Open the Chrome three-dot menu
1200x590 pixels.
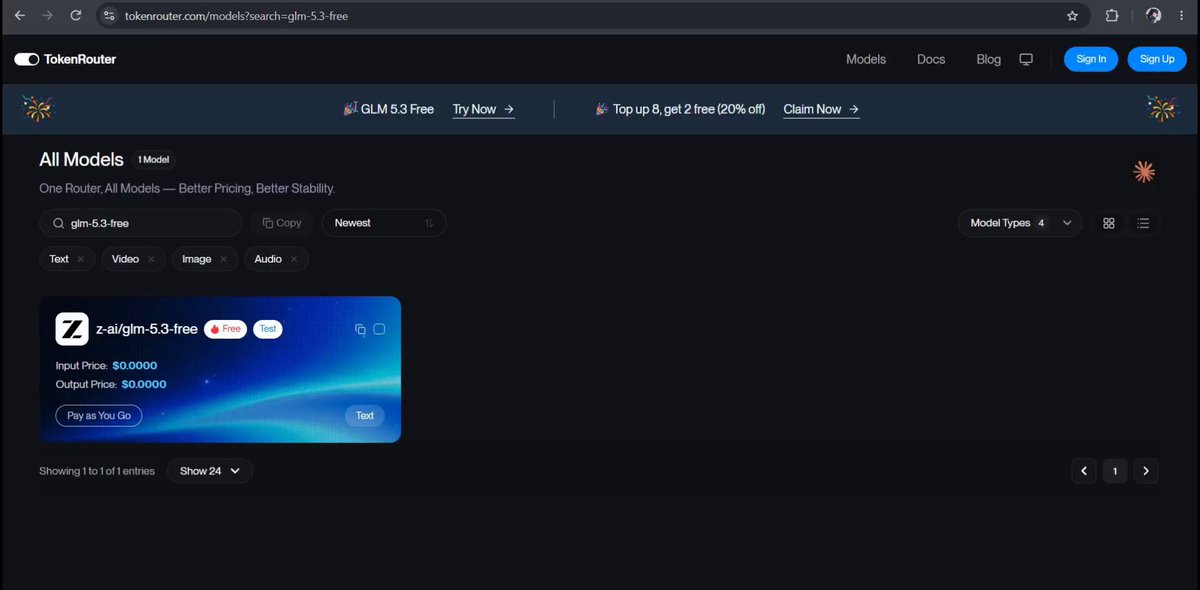coord(1182,16)
